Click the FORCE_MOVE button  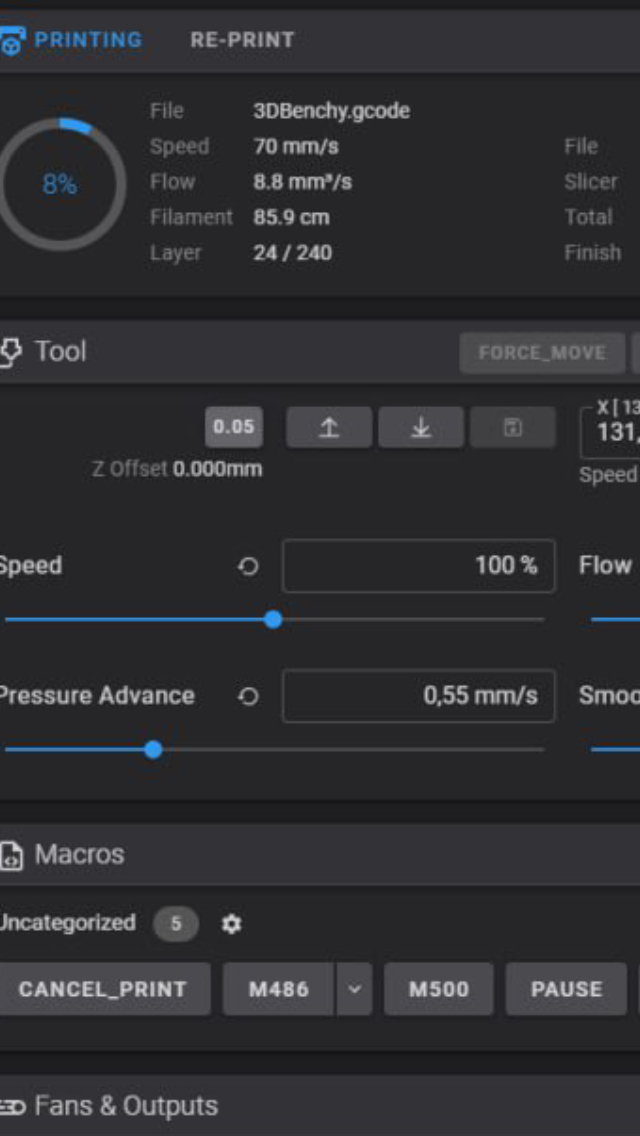542,353
